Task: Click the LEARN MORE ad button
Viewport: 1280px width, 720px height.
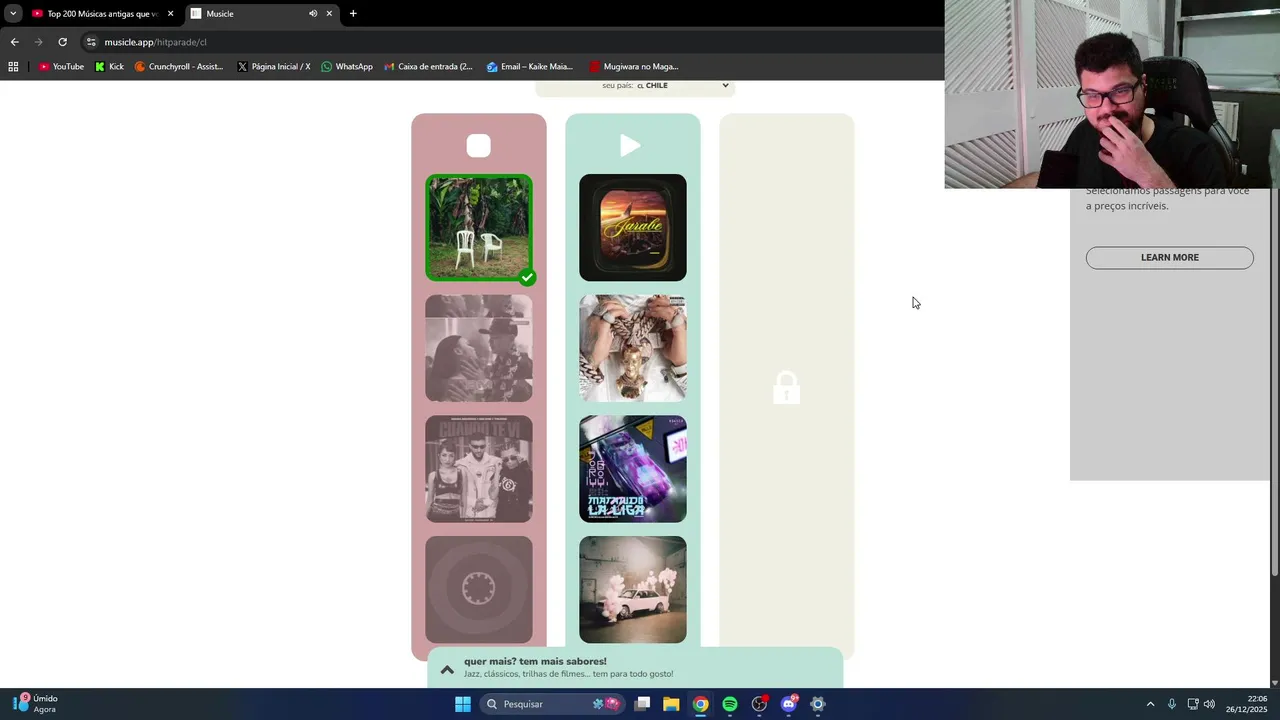Action: point(1169,258)
